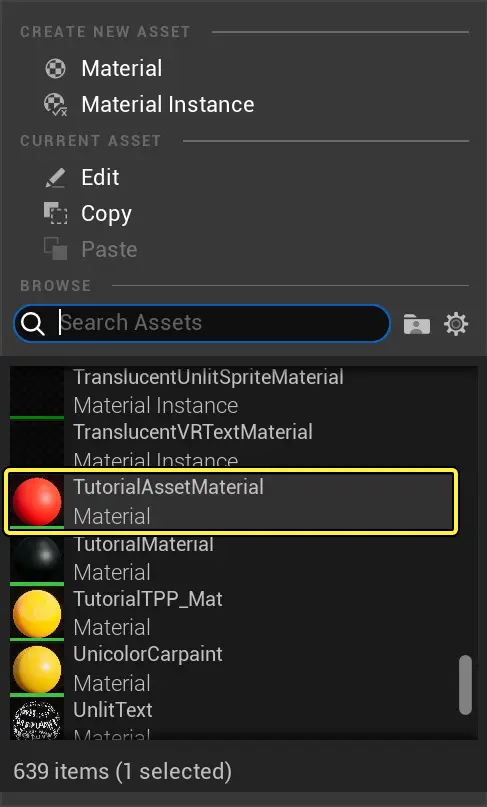This screenshot has height=807, width=487.
Task: Click the grayed-out Paste icon
Action: (55, 250)
